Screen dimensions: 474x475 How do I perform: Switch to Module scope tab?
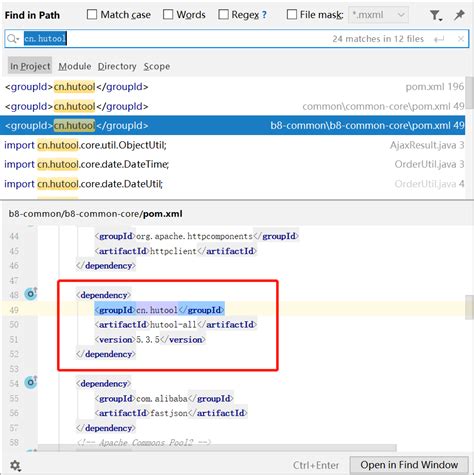pos(75,66)
